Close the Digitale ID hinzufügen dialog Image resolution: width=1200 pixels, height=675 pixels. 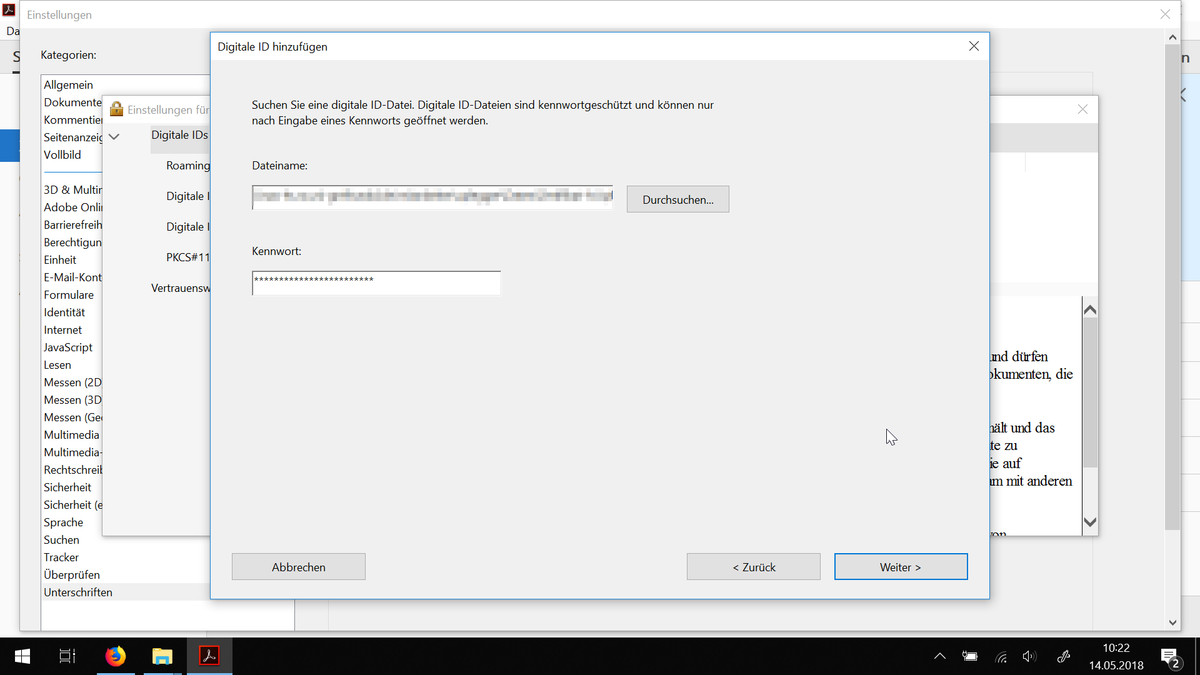[974, 47]
